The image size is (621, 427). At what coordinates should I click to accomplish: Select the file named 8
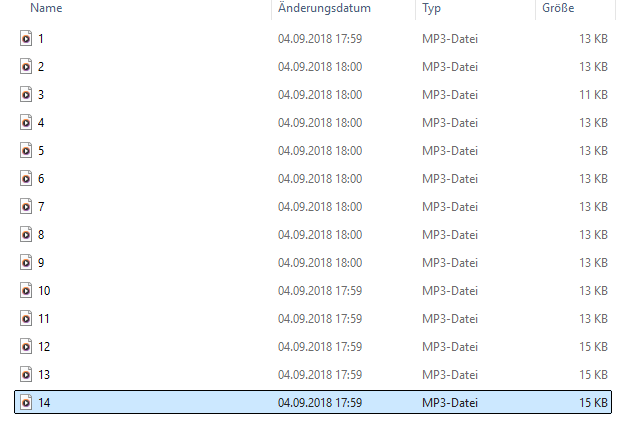(41, 235)
